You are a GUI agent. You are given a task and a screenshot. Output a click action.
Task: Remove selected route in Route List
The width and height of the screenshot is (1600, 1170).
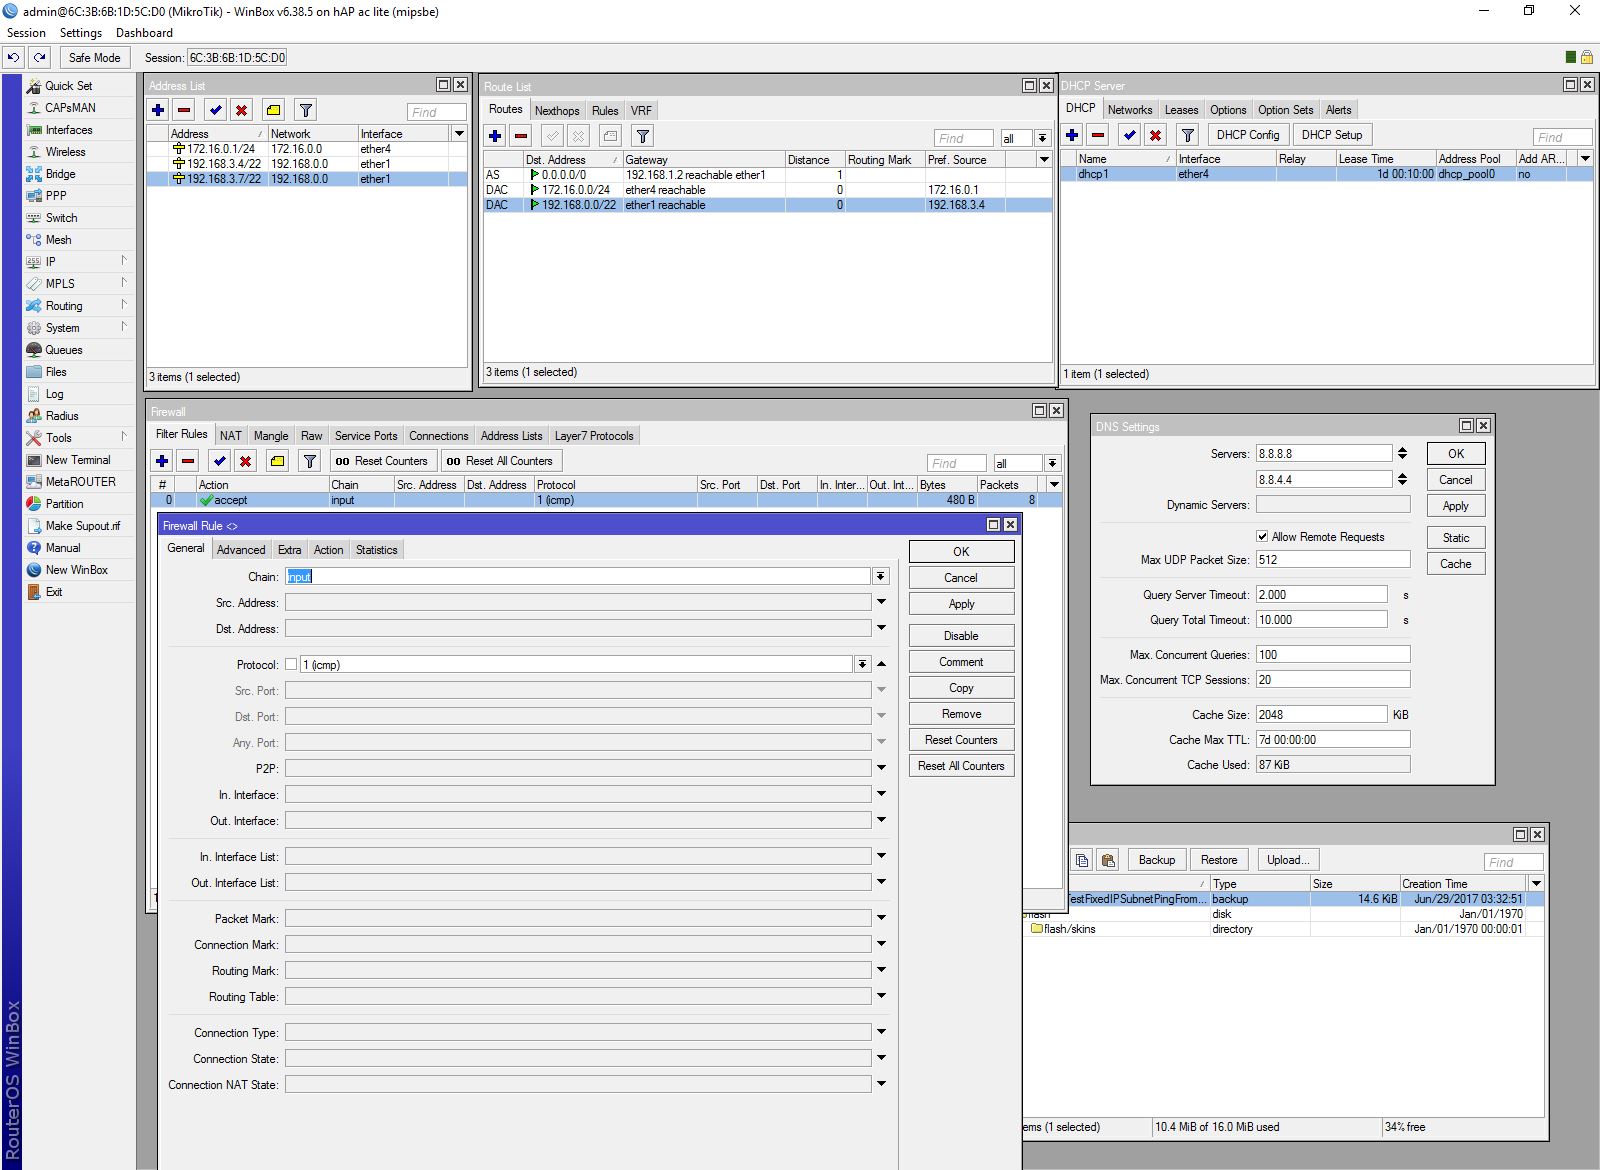pyautogui.click(x=521, y=136)
